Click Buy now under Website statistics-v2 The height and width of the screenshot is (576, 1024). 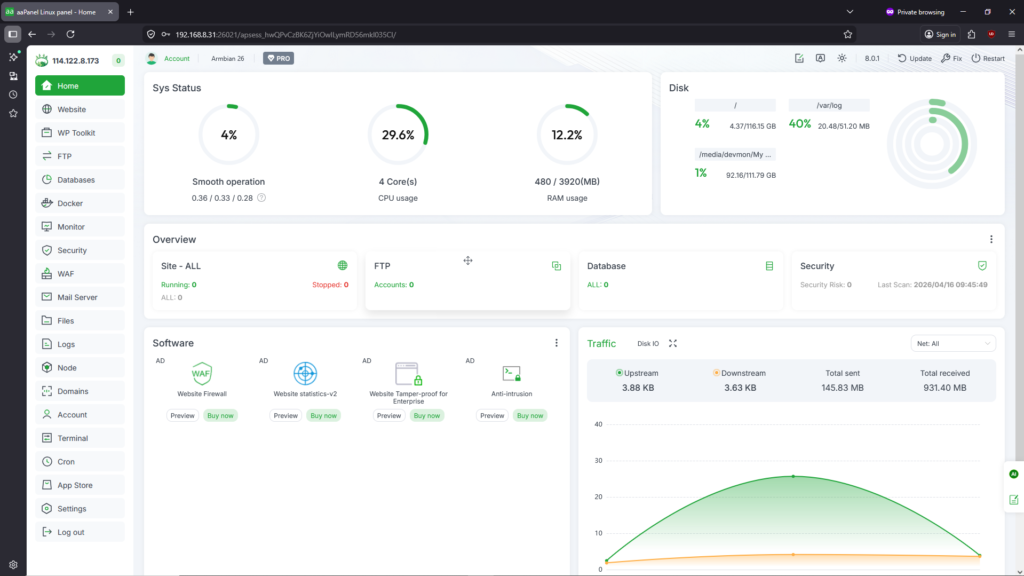323,415
